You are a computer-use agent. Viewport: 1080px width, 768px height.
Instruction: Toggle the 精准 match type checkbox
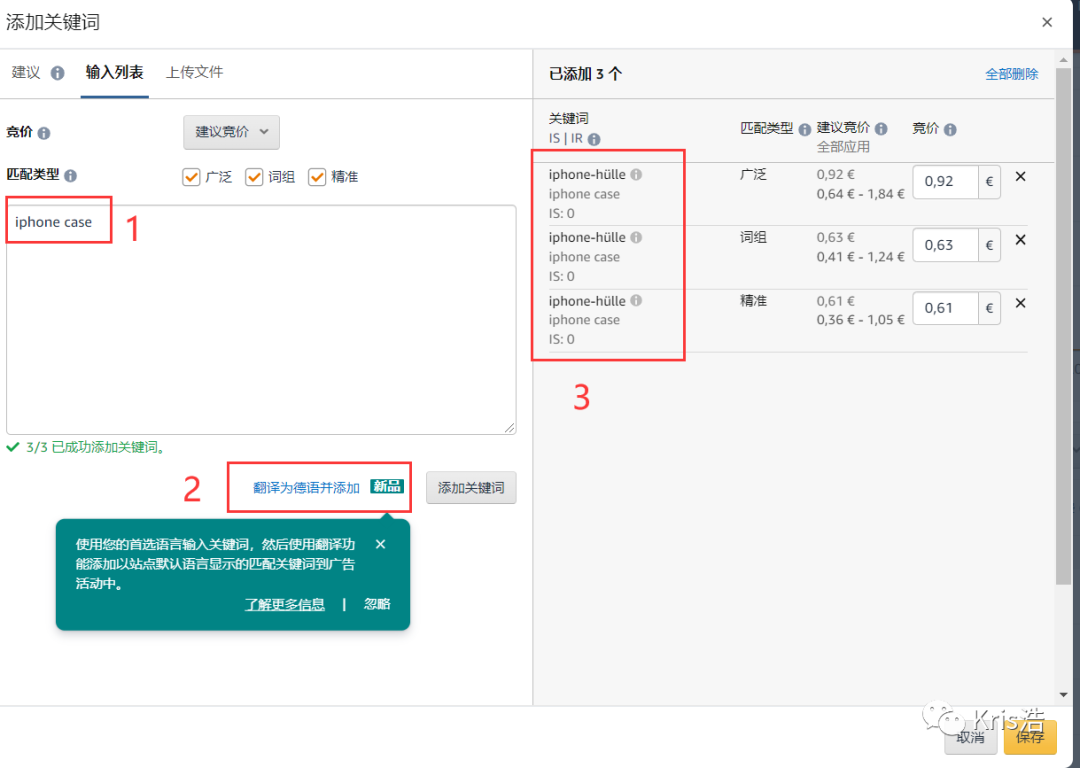pyautogui.click(x=318, y=176)
